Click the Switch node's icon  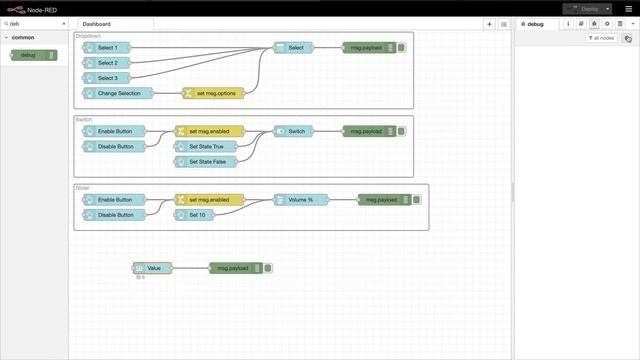(x=280, y=131)
